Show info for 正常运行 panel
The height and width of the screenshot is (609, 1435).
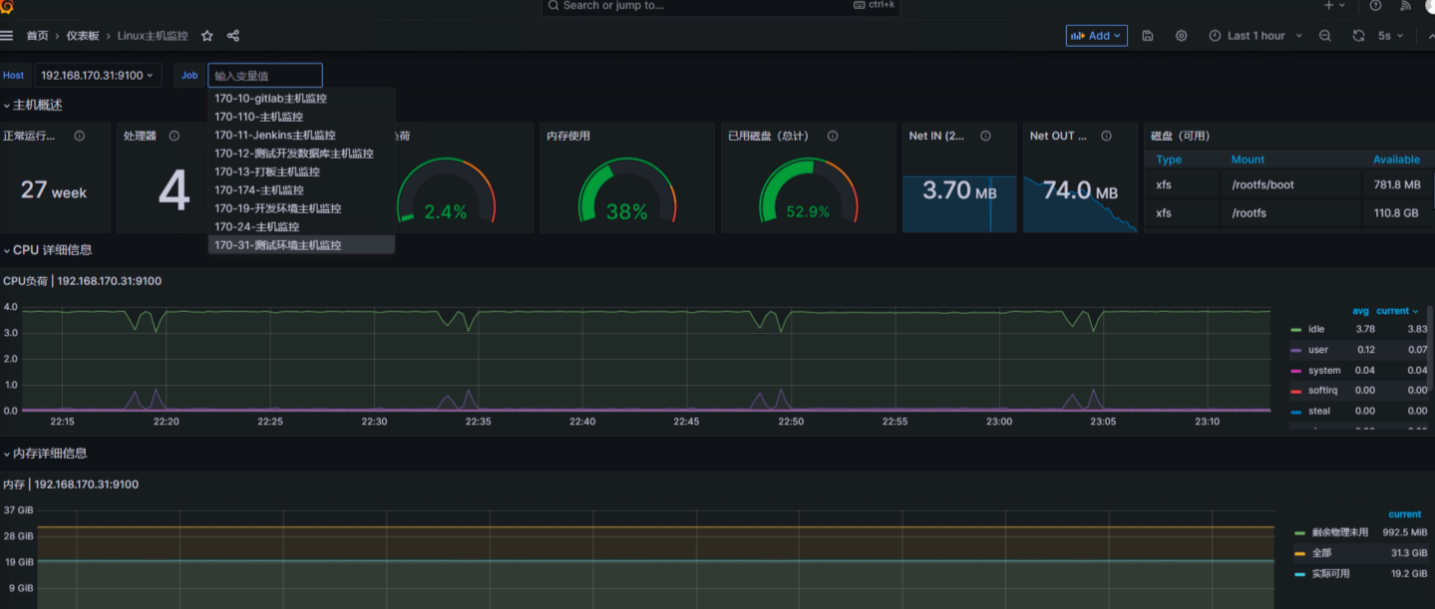point(79,136)
